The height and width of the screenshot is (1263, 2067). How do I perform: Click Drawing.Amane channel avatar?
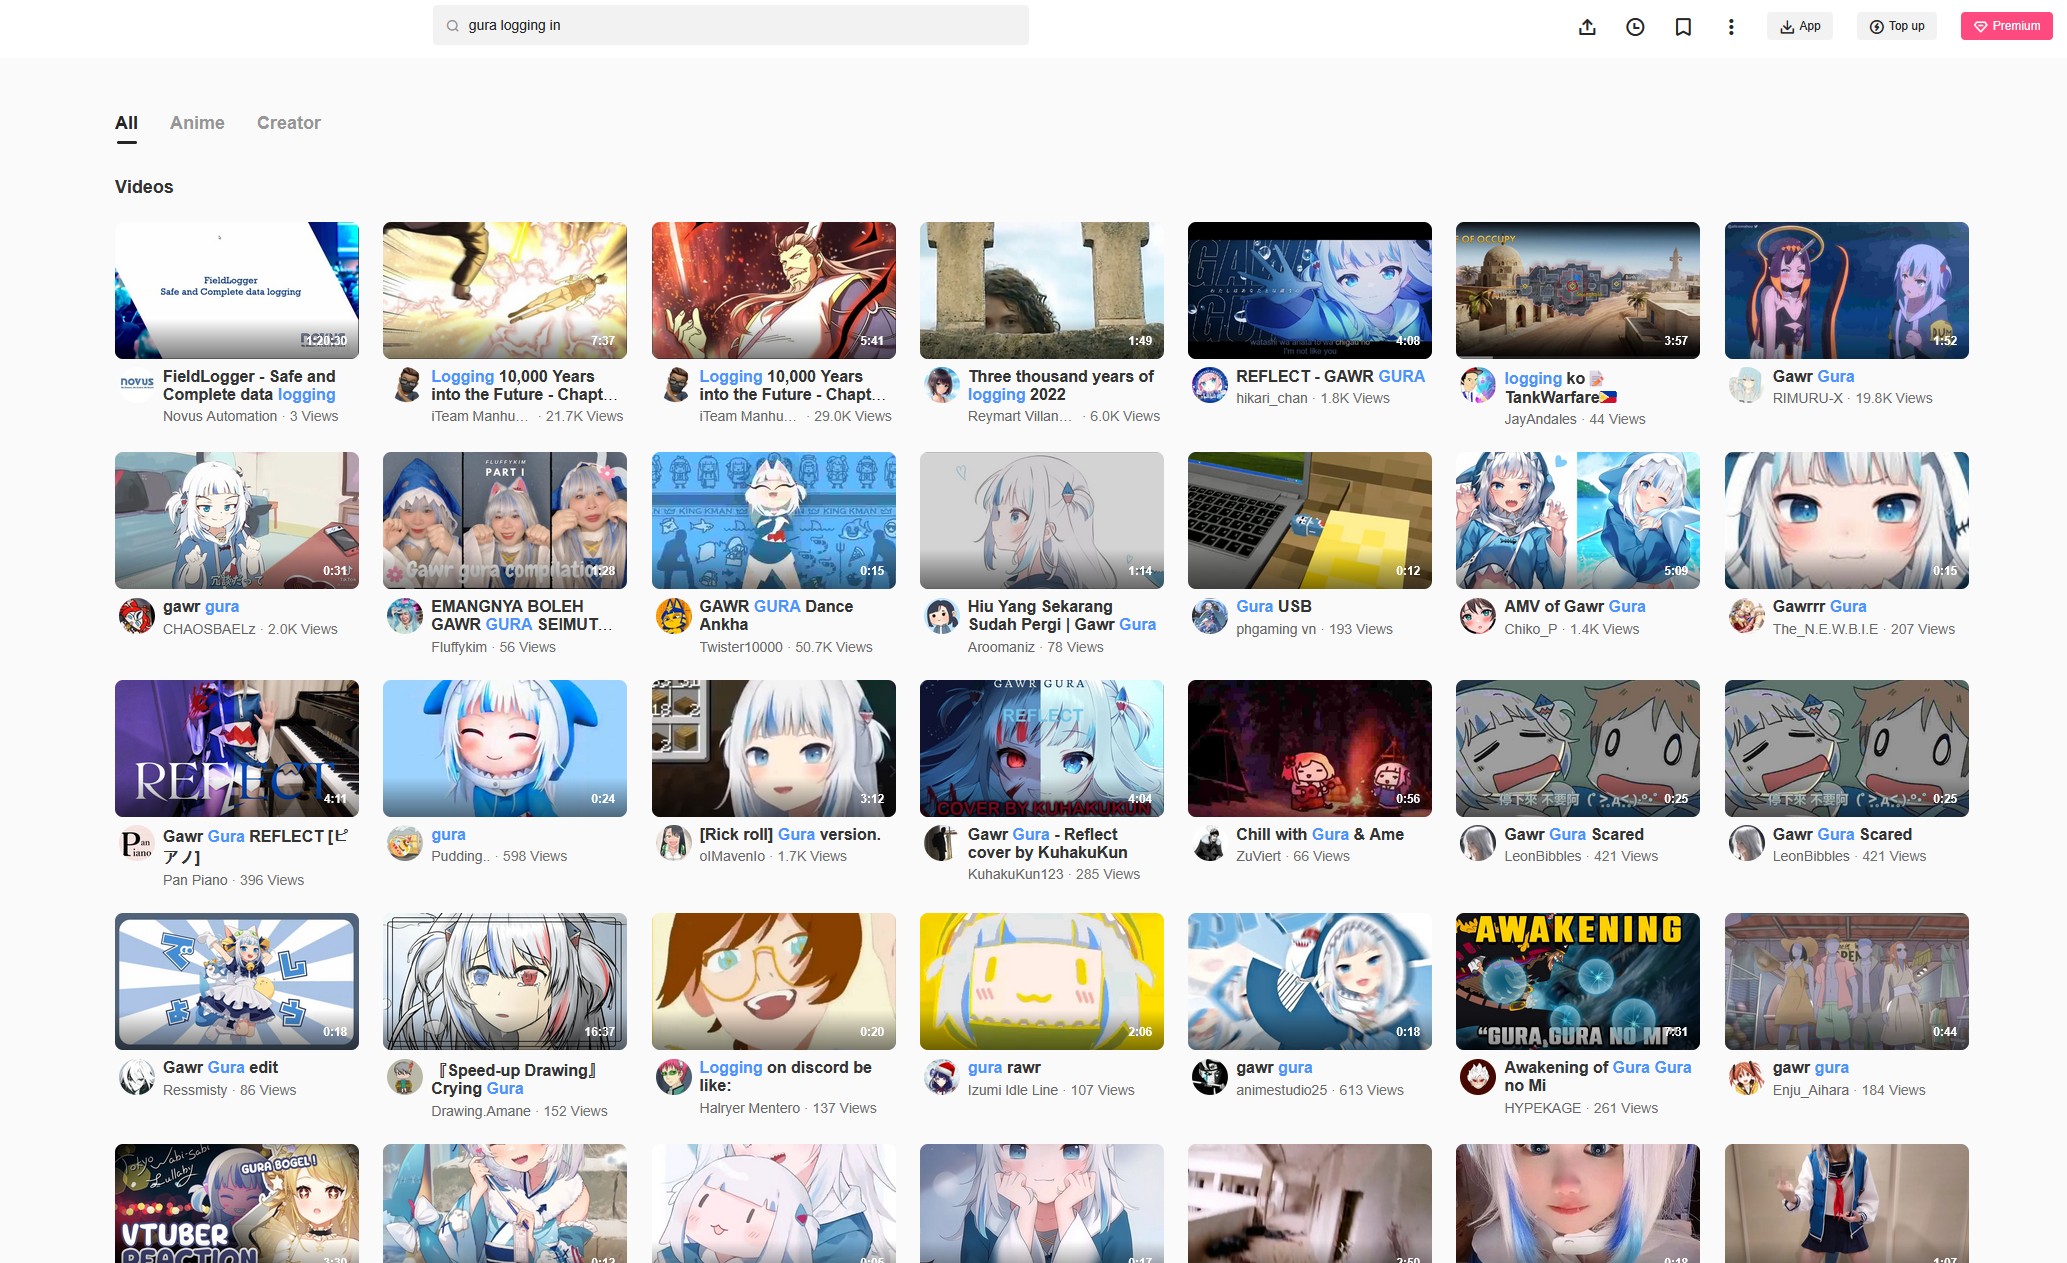tap(405, 1076)
